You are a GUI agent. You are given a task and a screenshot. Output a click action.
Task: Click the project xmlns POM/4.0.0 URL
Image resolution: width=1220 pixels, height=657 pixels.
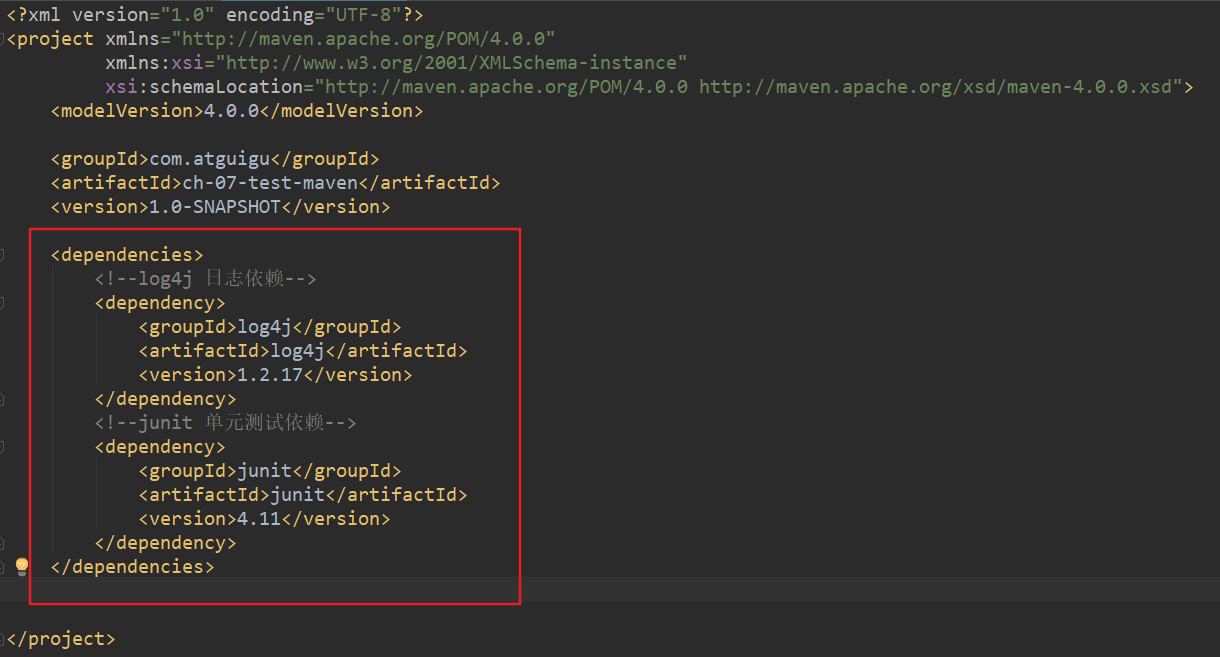pyautogui.click(x=364, y=39)
